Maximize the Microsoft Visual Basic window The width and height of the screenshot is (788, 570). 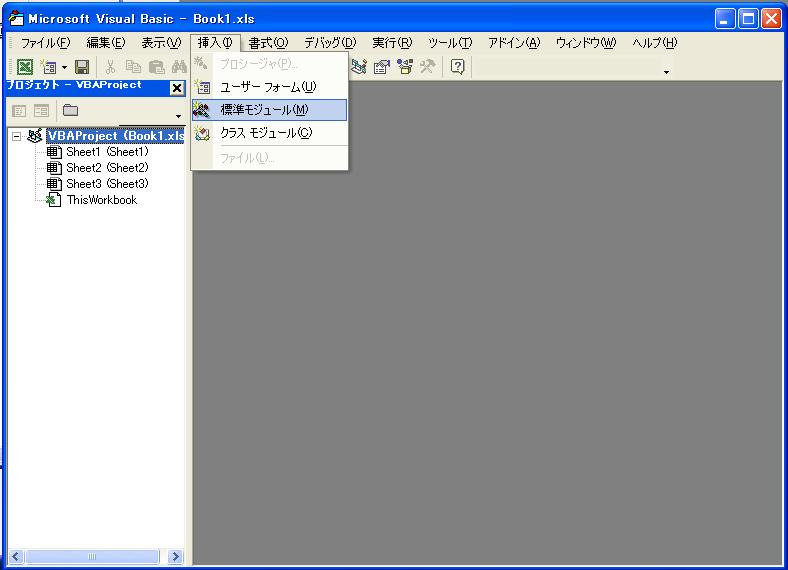click(x=748, y=19)
